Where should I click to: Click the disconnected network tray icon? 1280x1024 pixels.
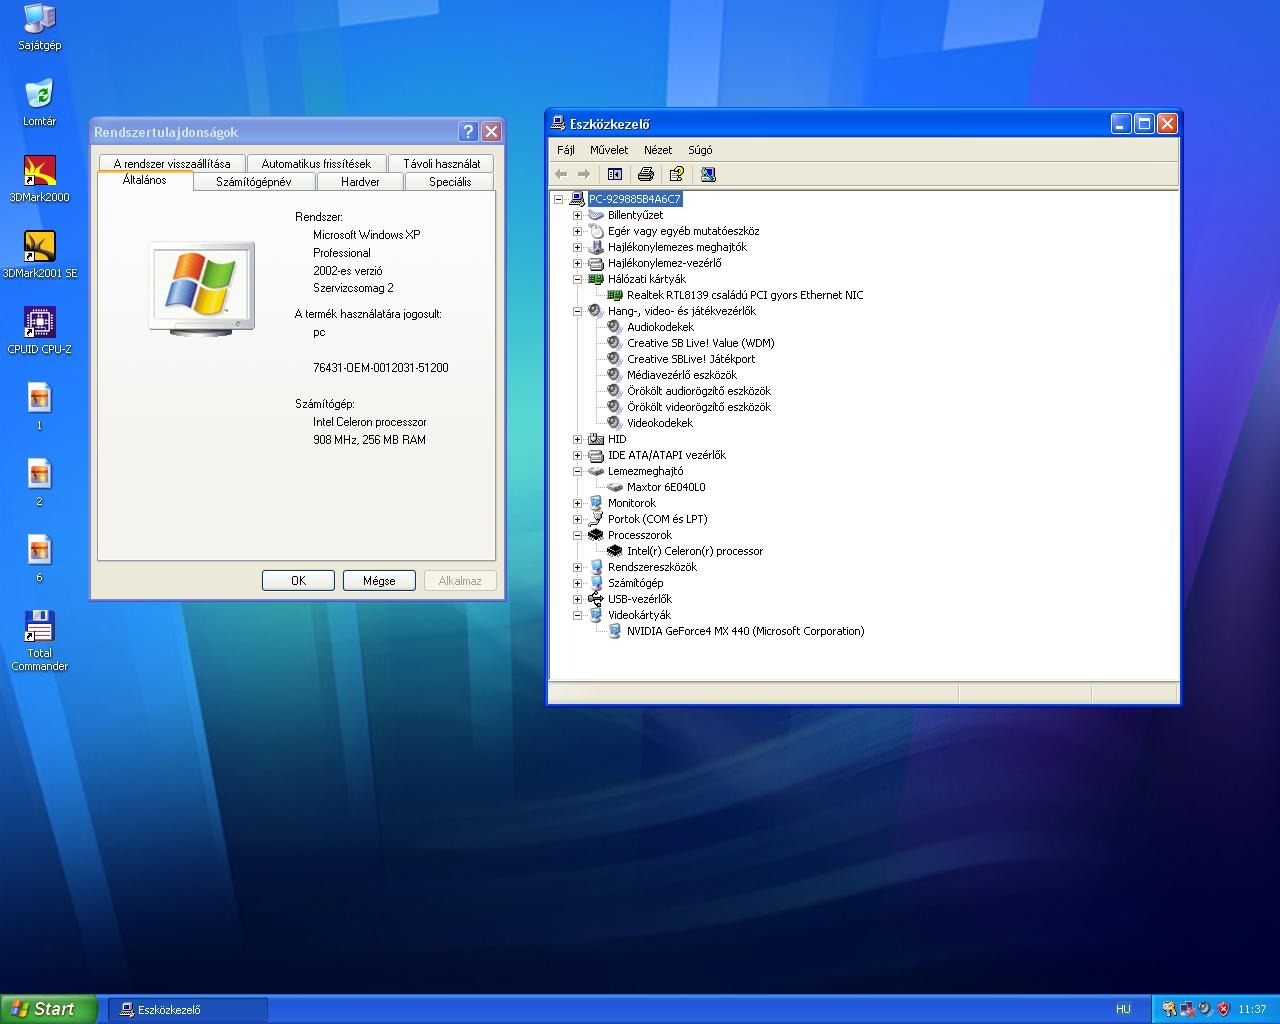tap(1187, 1009)
